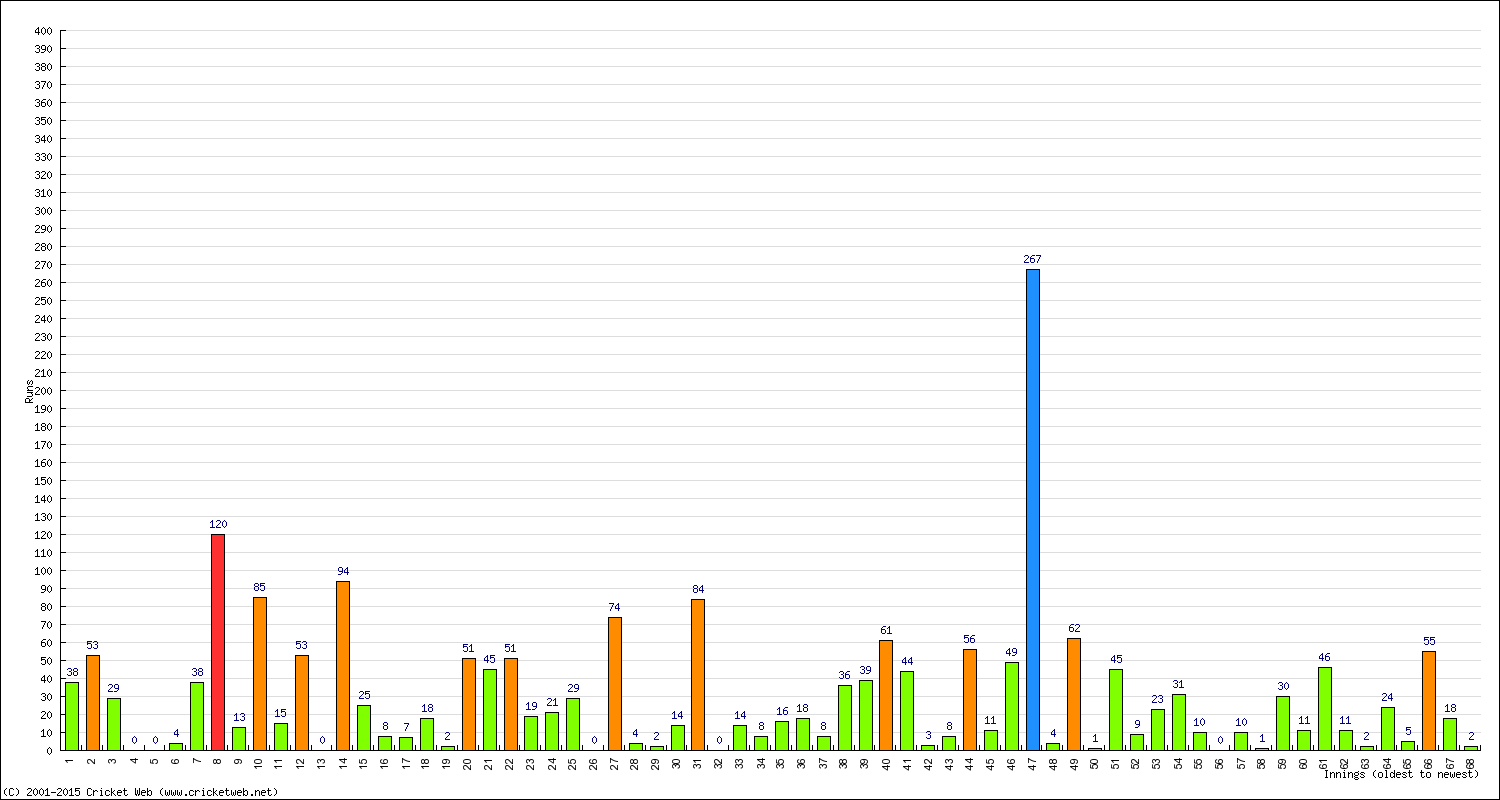1500x800 pixels.
Task: Click the value label 24
Action: (x=1388, y=697)
